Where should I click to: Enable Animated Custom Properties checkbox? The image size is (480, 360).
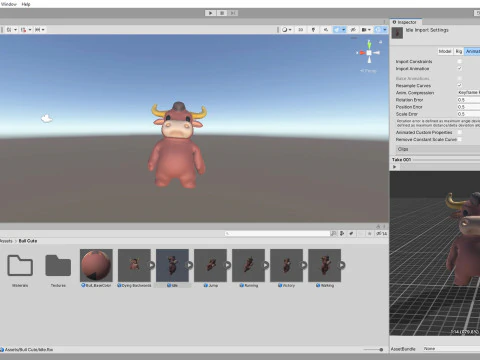460,132
